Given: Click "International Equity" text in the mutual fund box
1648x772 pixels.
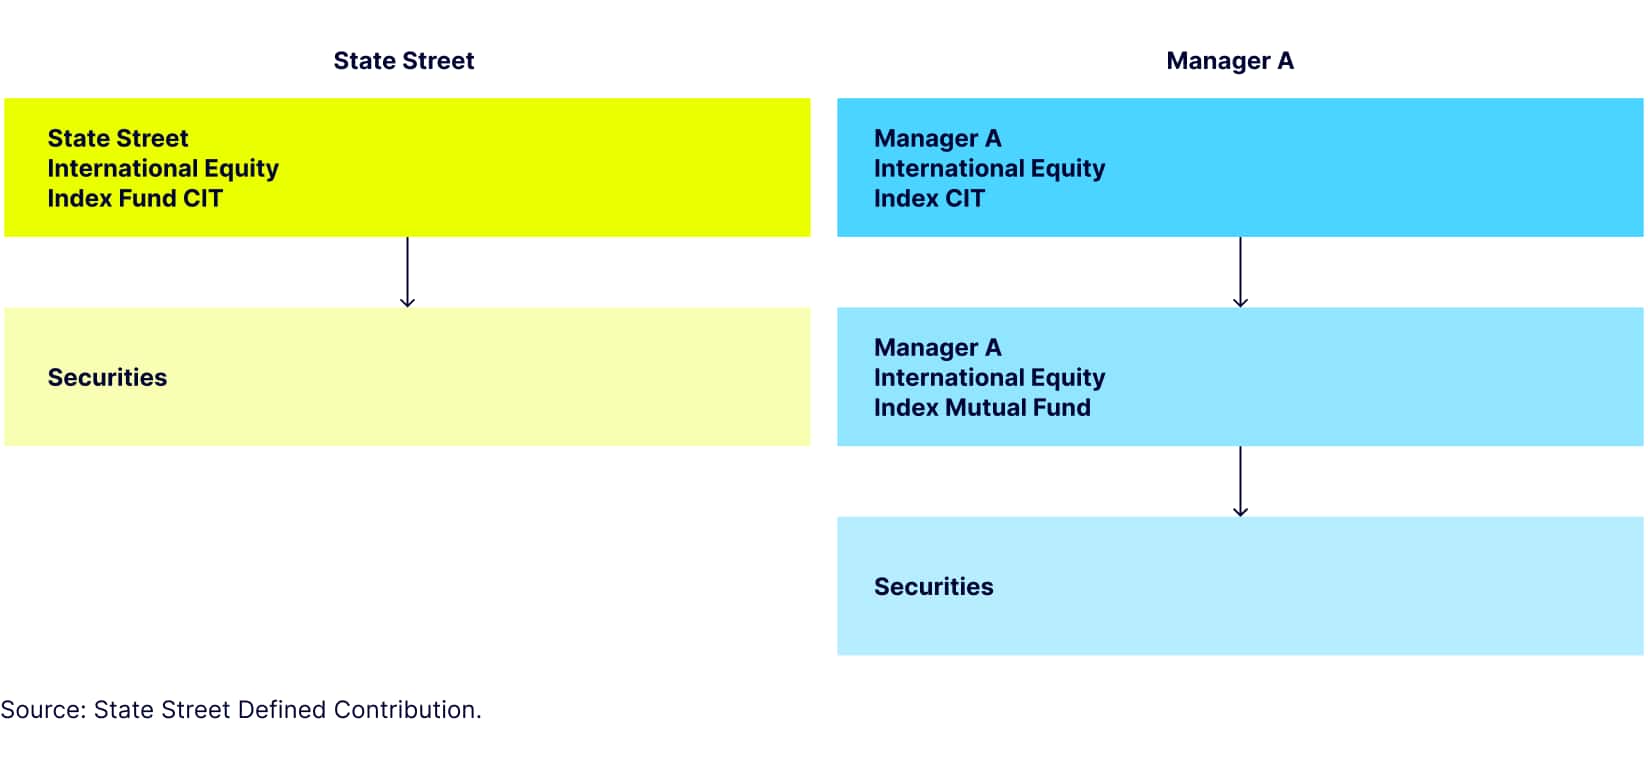Looking at the screenshot, I should [x=989, y=377].
